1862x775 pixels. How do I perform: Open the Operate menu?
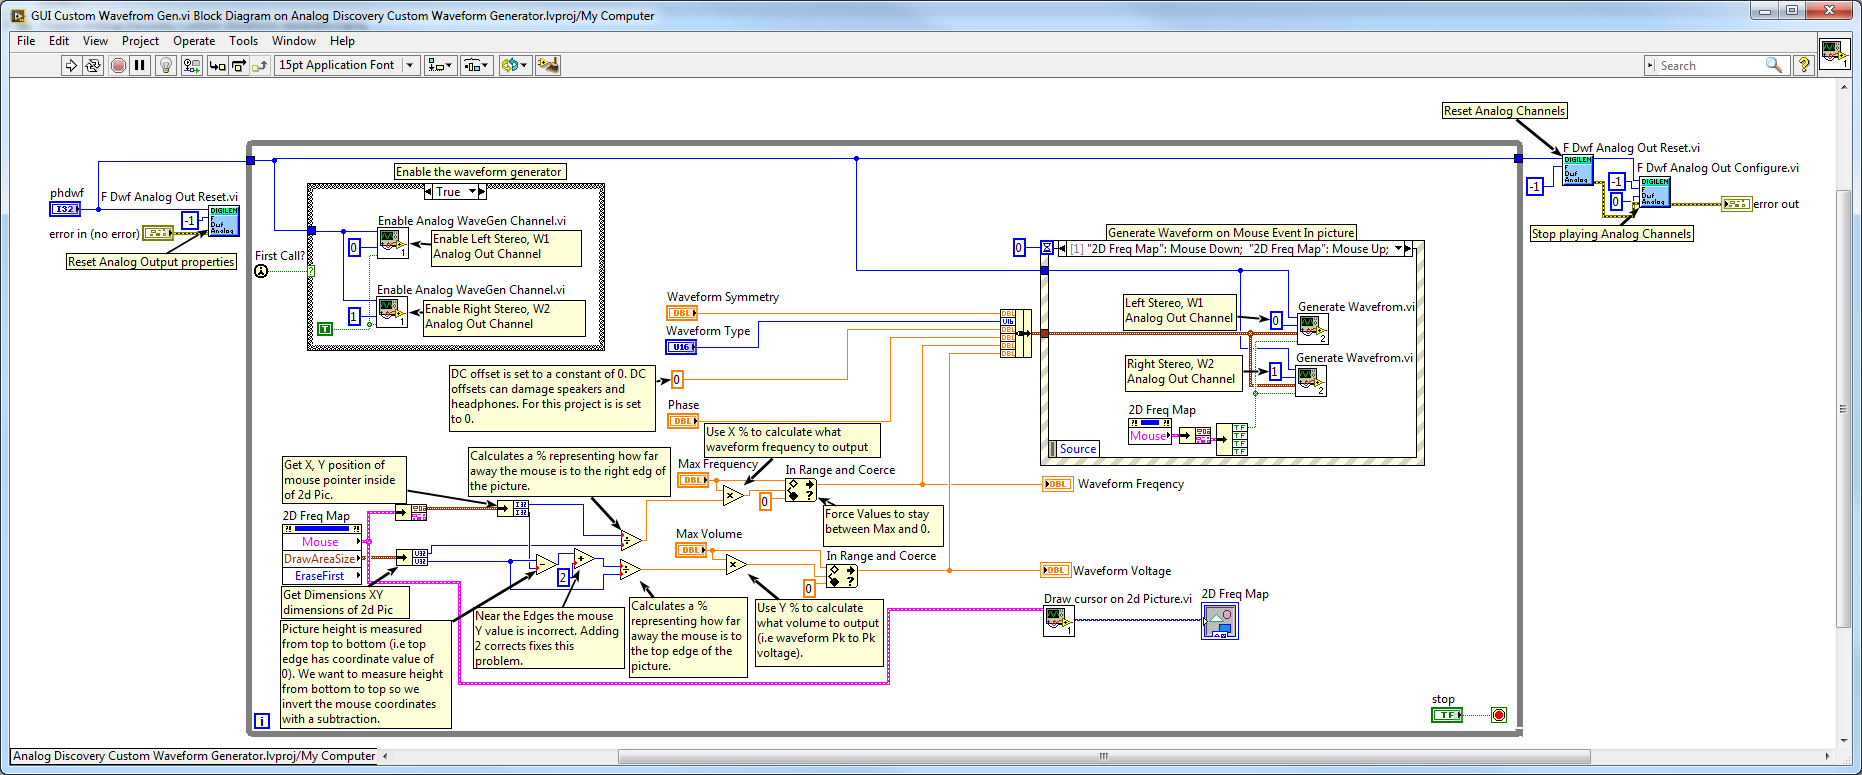(194, 41)
